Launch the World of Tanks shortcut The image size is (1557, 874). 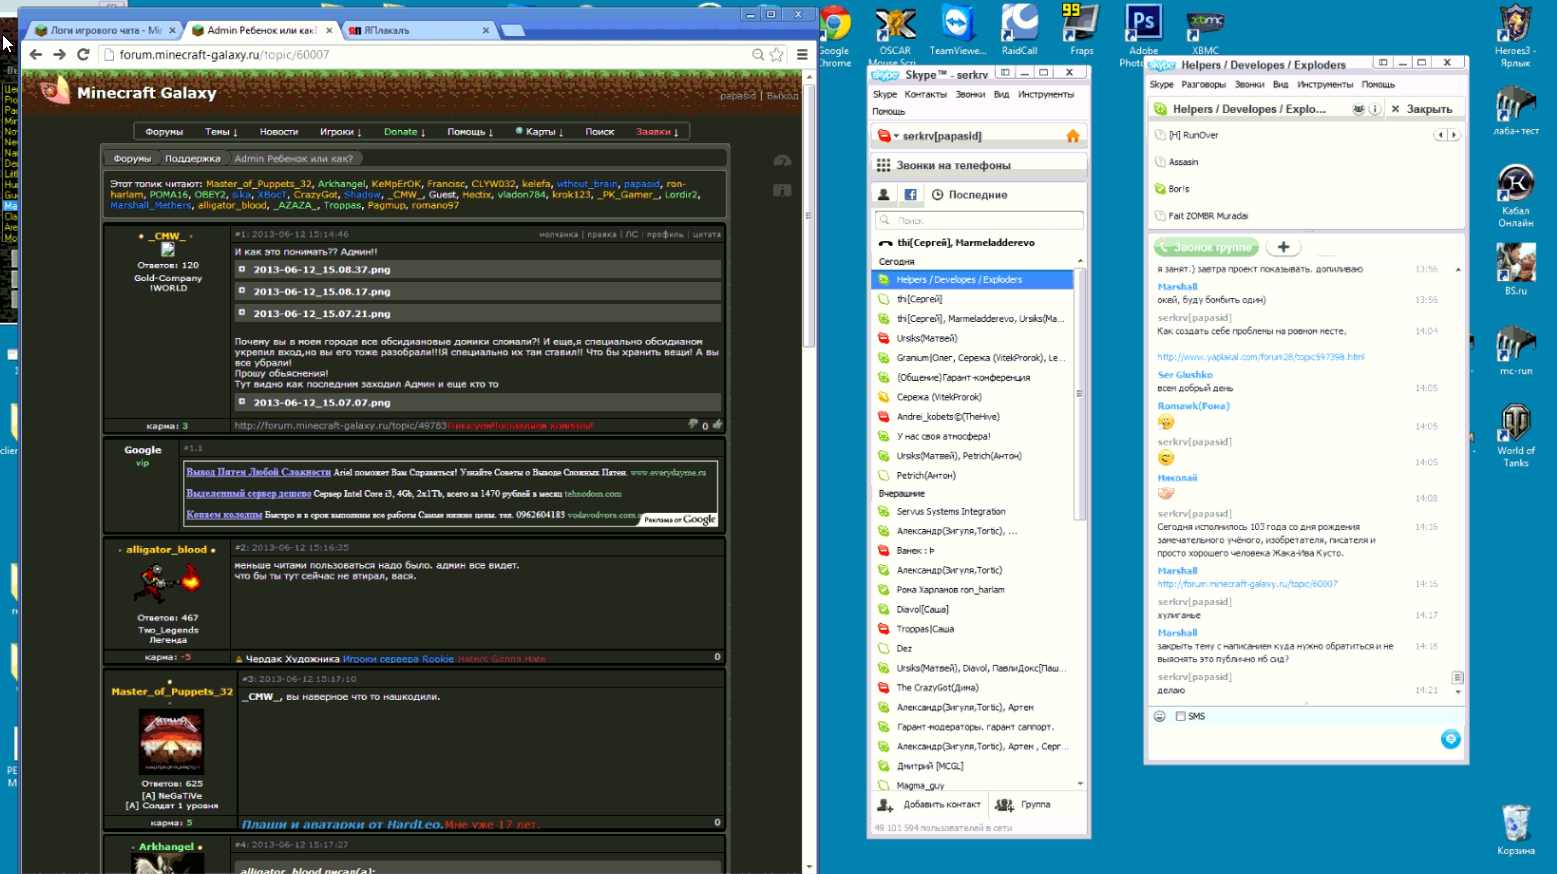pyautogui.click(x=1516, y=436)
